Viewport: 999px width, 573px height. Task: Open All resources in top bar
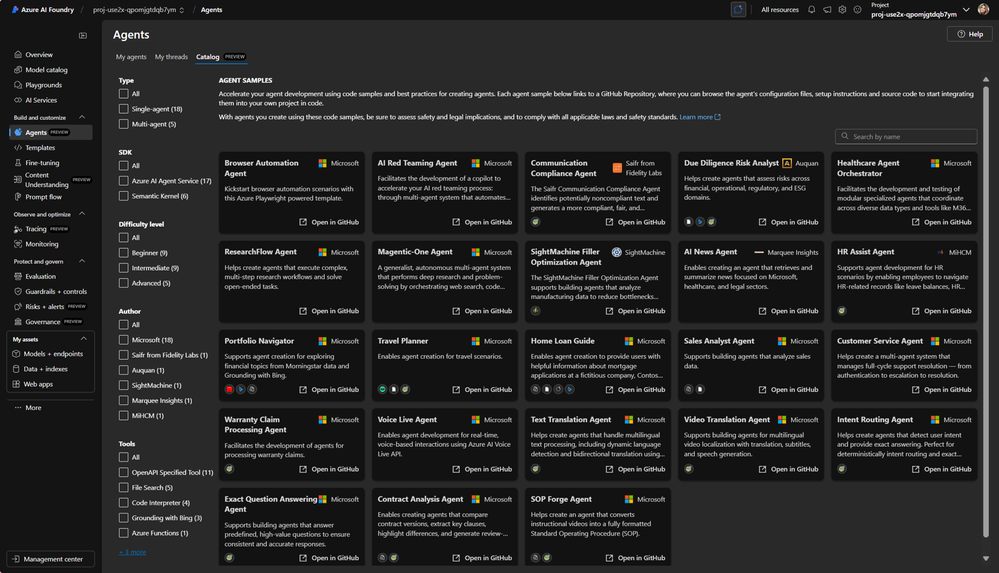(780, 10)
